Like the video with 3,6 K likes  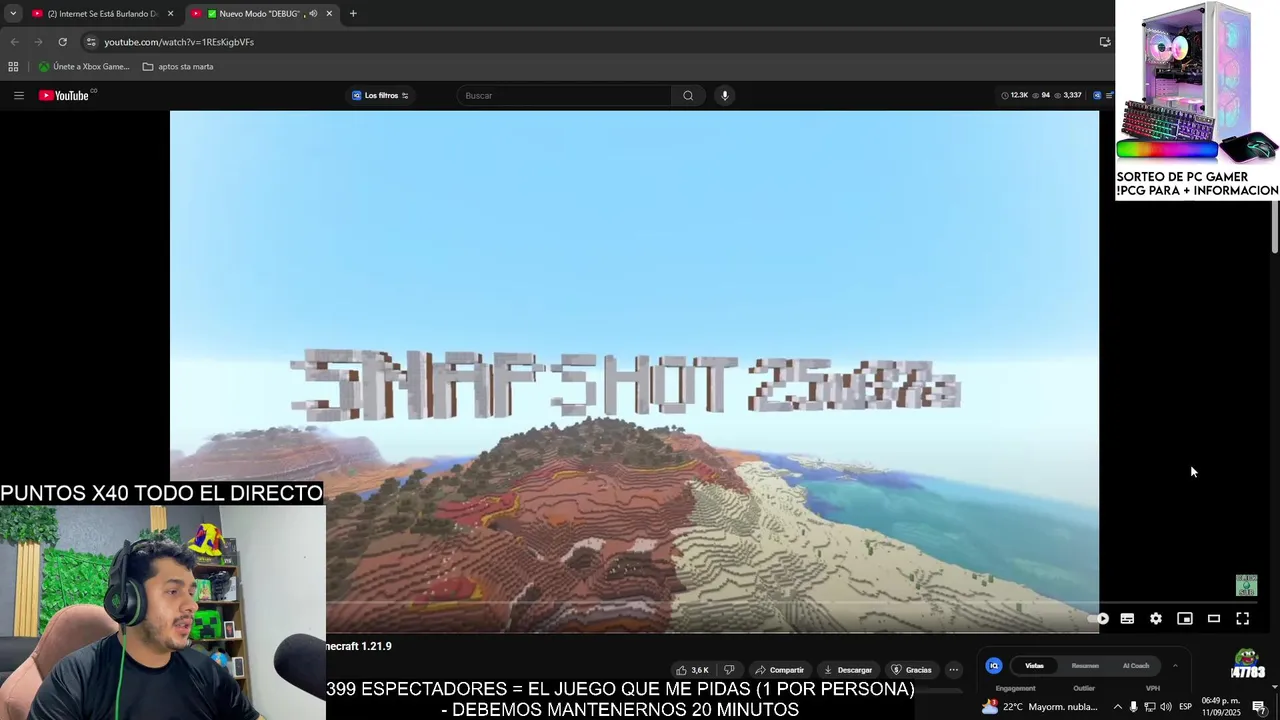tap(693, 670)
